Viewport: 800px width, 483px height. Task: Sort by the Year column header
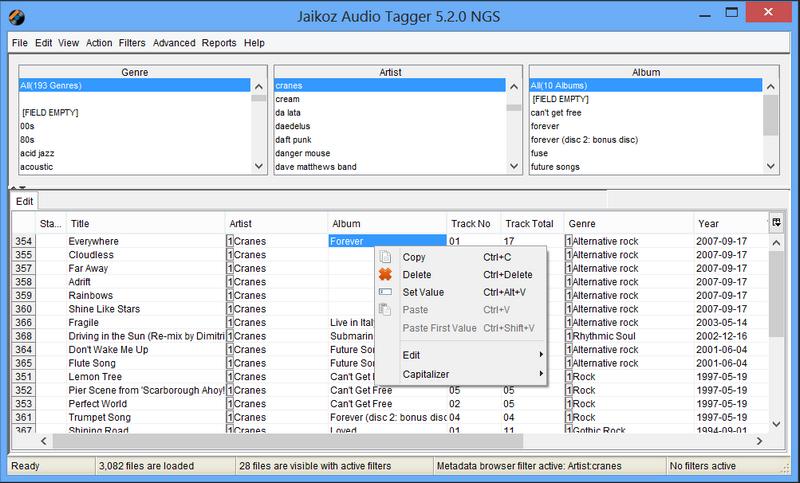pyautogui.click(x=731, y=223)
